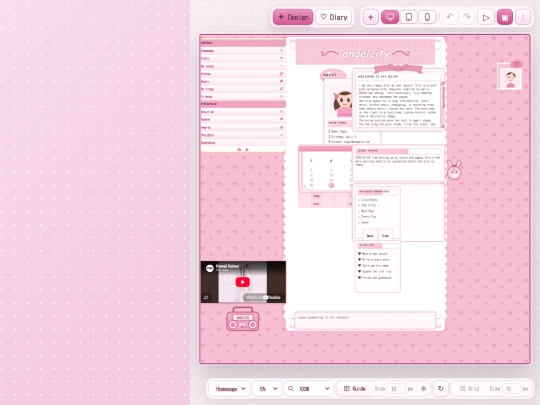
Task: Click the Writings row icon
Action: (x=281, y=89)
